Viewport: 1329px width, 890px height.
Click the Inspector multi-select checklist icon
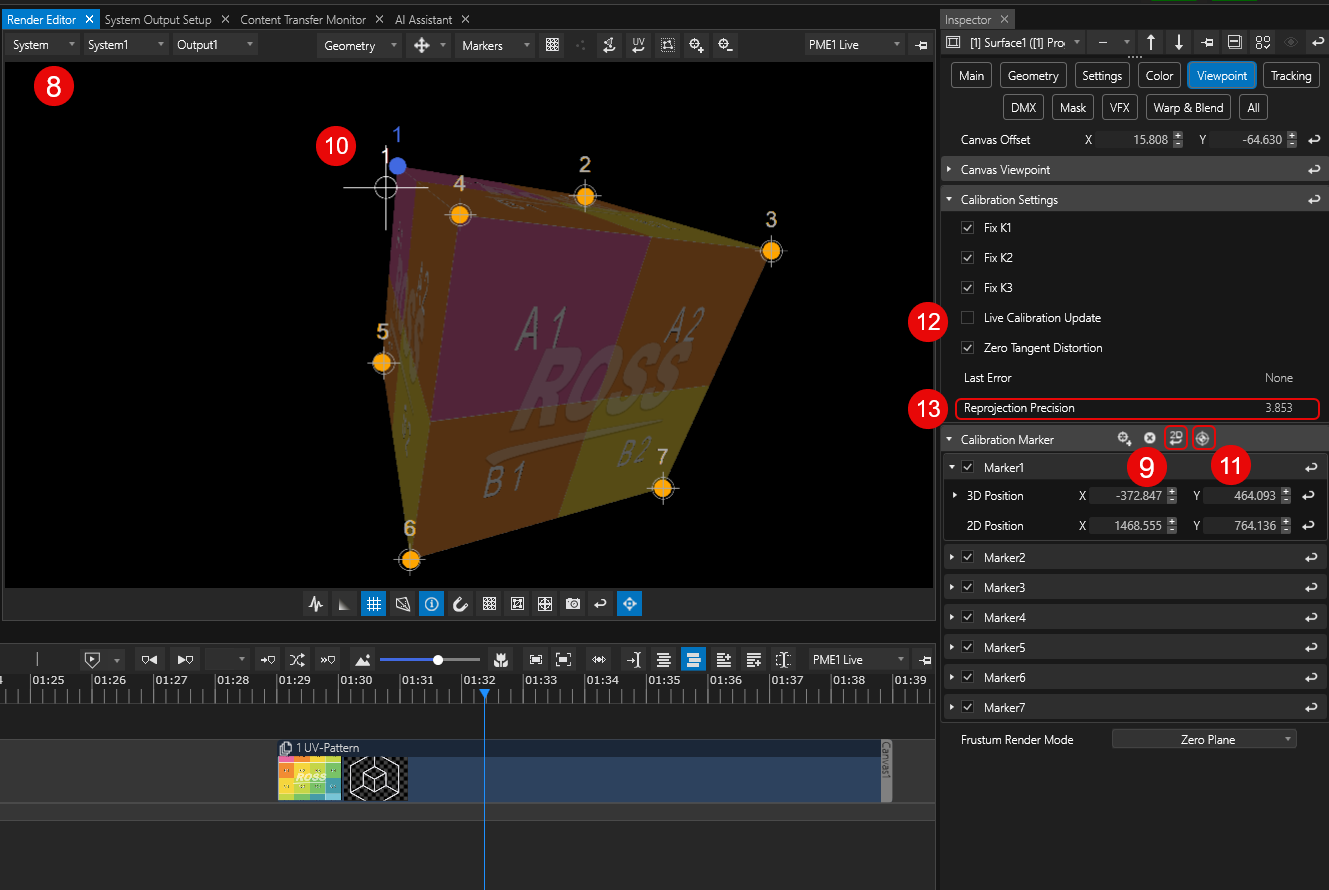[x=1263, y=42]
